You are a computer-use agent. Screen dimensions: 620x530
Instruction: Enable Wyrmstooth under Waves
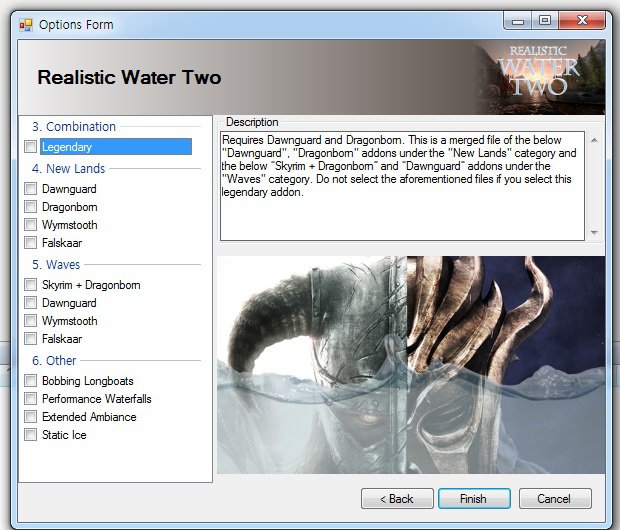point(31,321)
